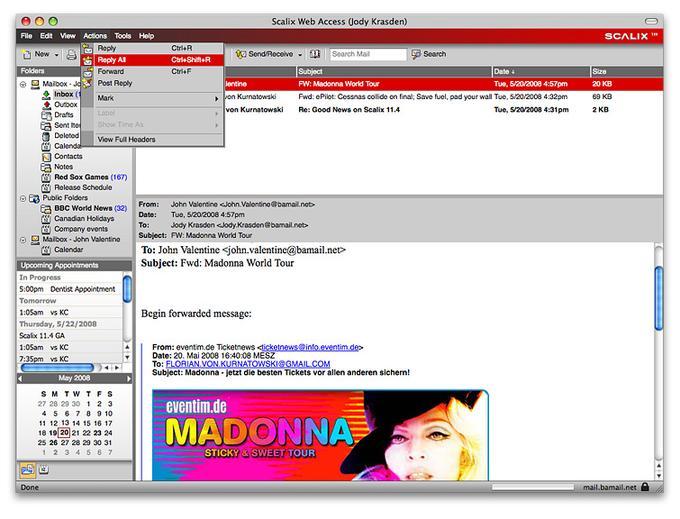680x519 pixels.
Task: Select message 'FW: Madonna World Tour'
Action: (x=399, y=84)
